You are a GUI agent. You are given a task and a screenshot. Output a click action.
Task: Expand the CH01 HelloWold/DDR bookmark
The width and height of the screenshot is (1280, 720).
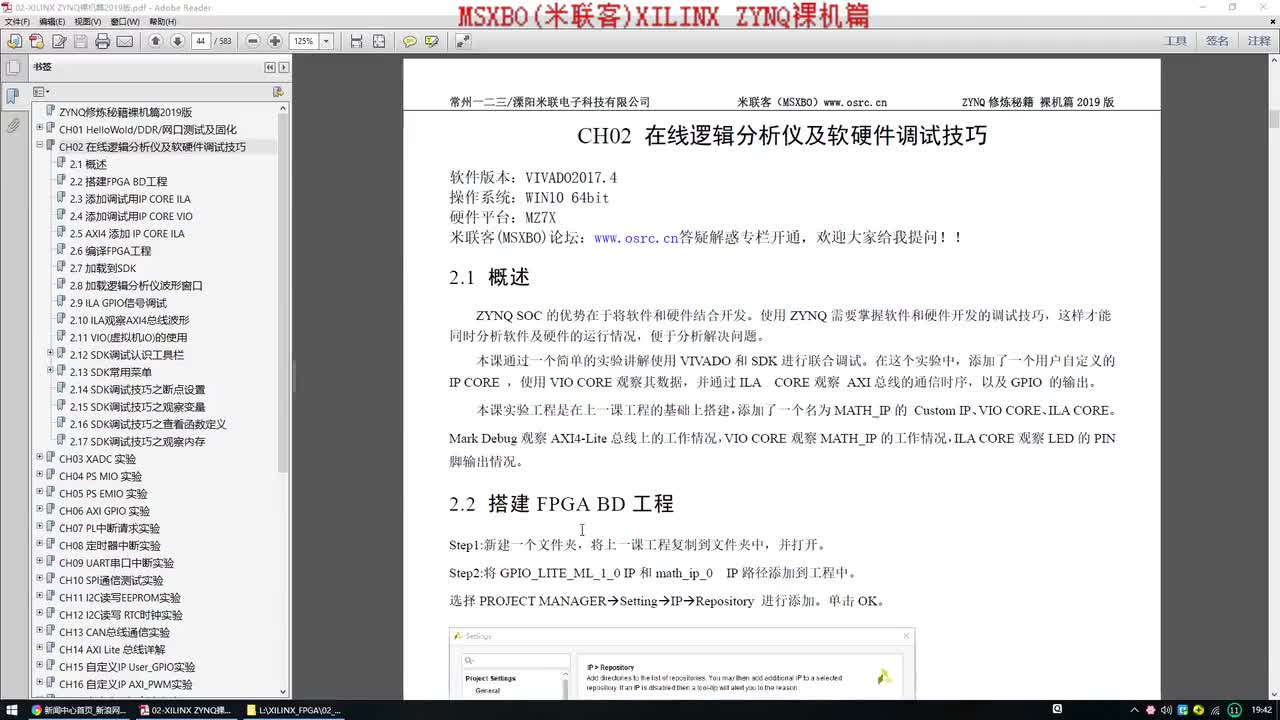tap(39, 128)
